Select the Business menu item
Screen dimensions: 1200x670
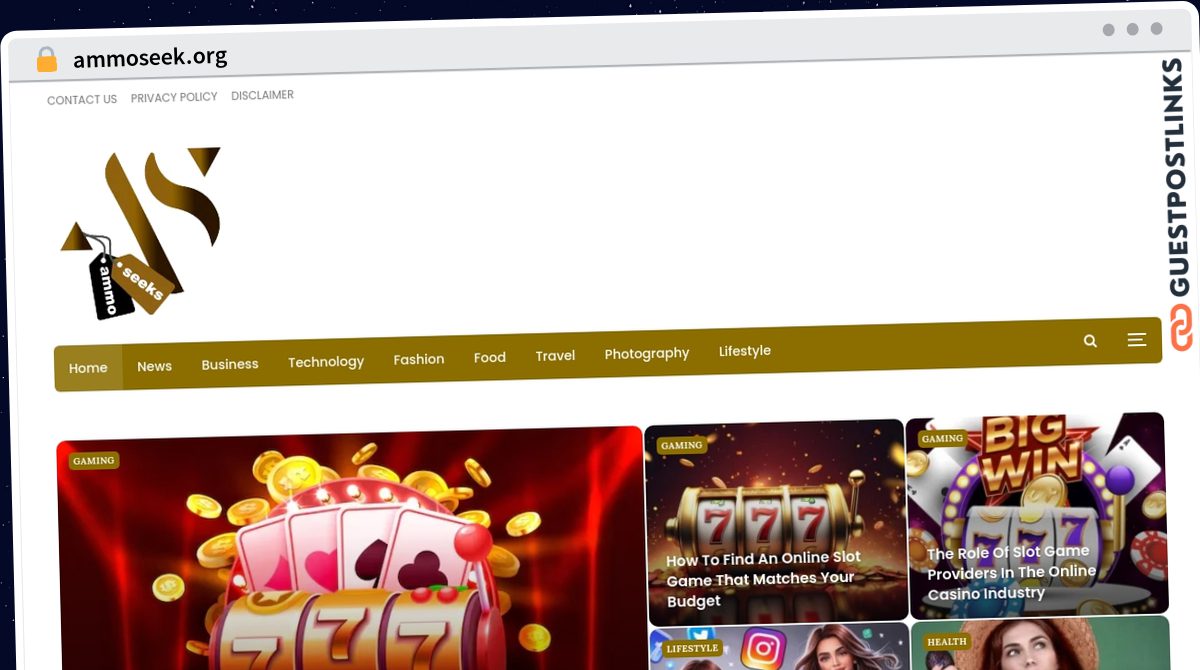pyautogui.click(x=230, y=364)
